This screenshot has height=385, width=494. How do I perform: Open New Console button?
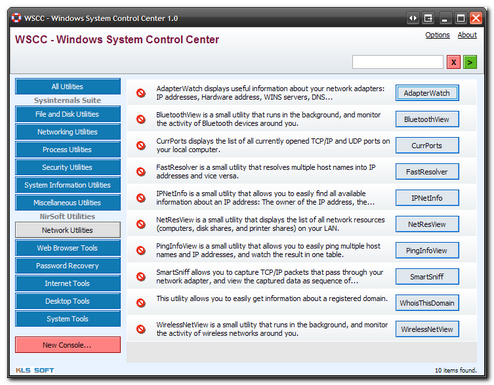[x=68, y=345]
